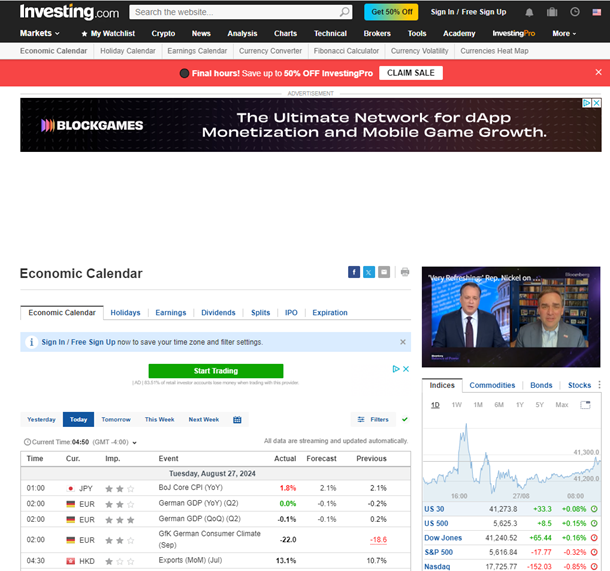This screenshot has height=571, width=610.
Task: Switch to the Holidays tab
Action: pyautogui.click(x=125, y=313)
